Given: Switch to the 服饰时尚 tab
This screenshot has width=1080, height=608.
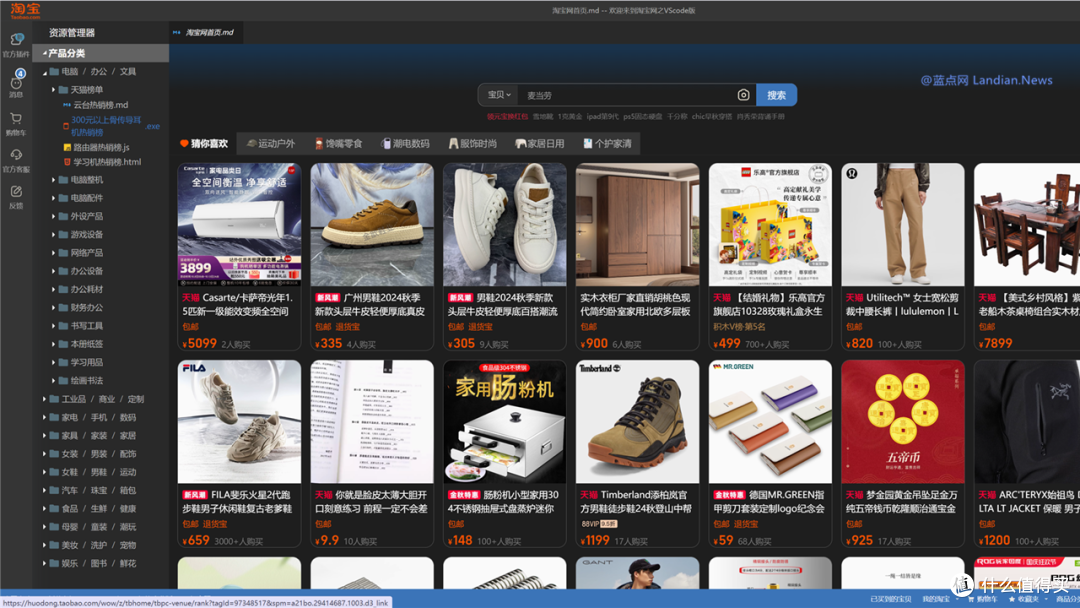Looking at the screenshot, I should coord(472,143).
